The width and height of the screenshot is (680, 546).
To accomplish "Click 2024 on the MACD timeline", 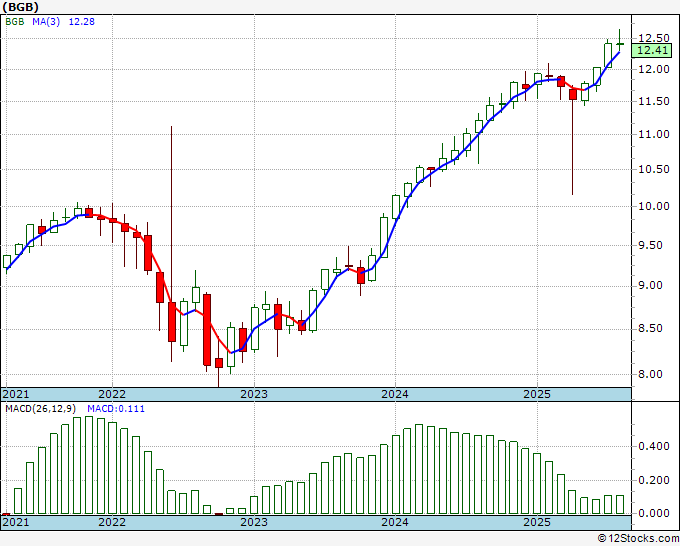I will tap(395, 522).
